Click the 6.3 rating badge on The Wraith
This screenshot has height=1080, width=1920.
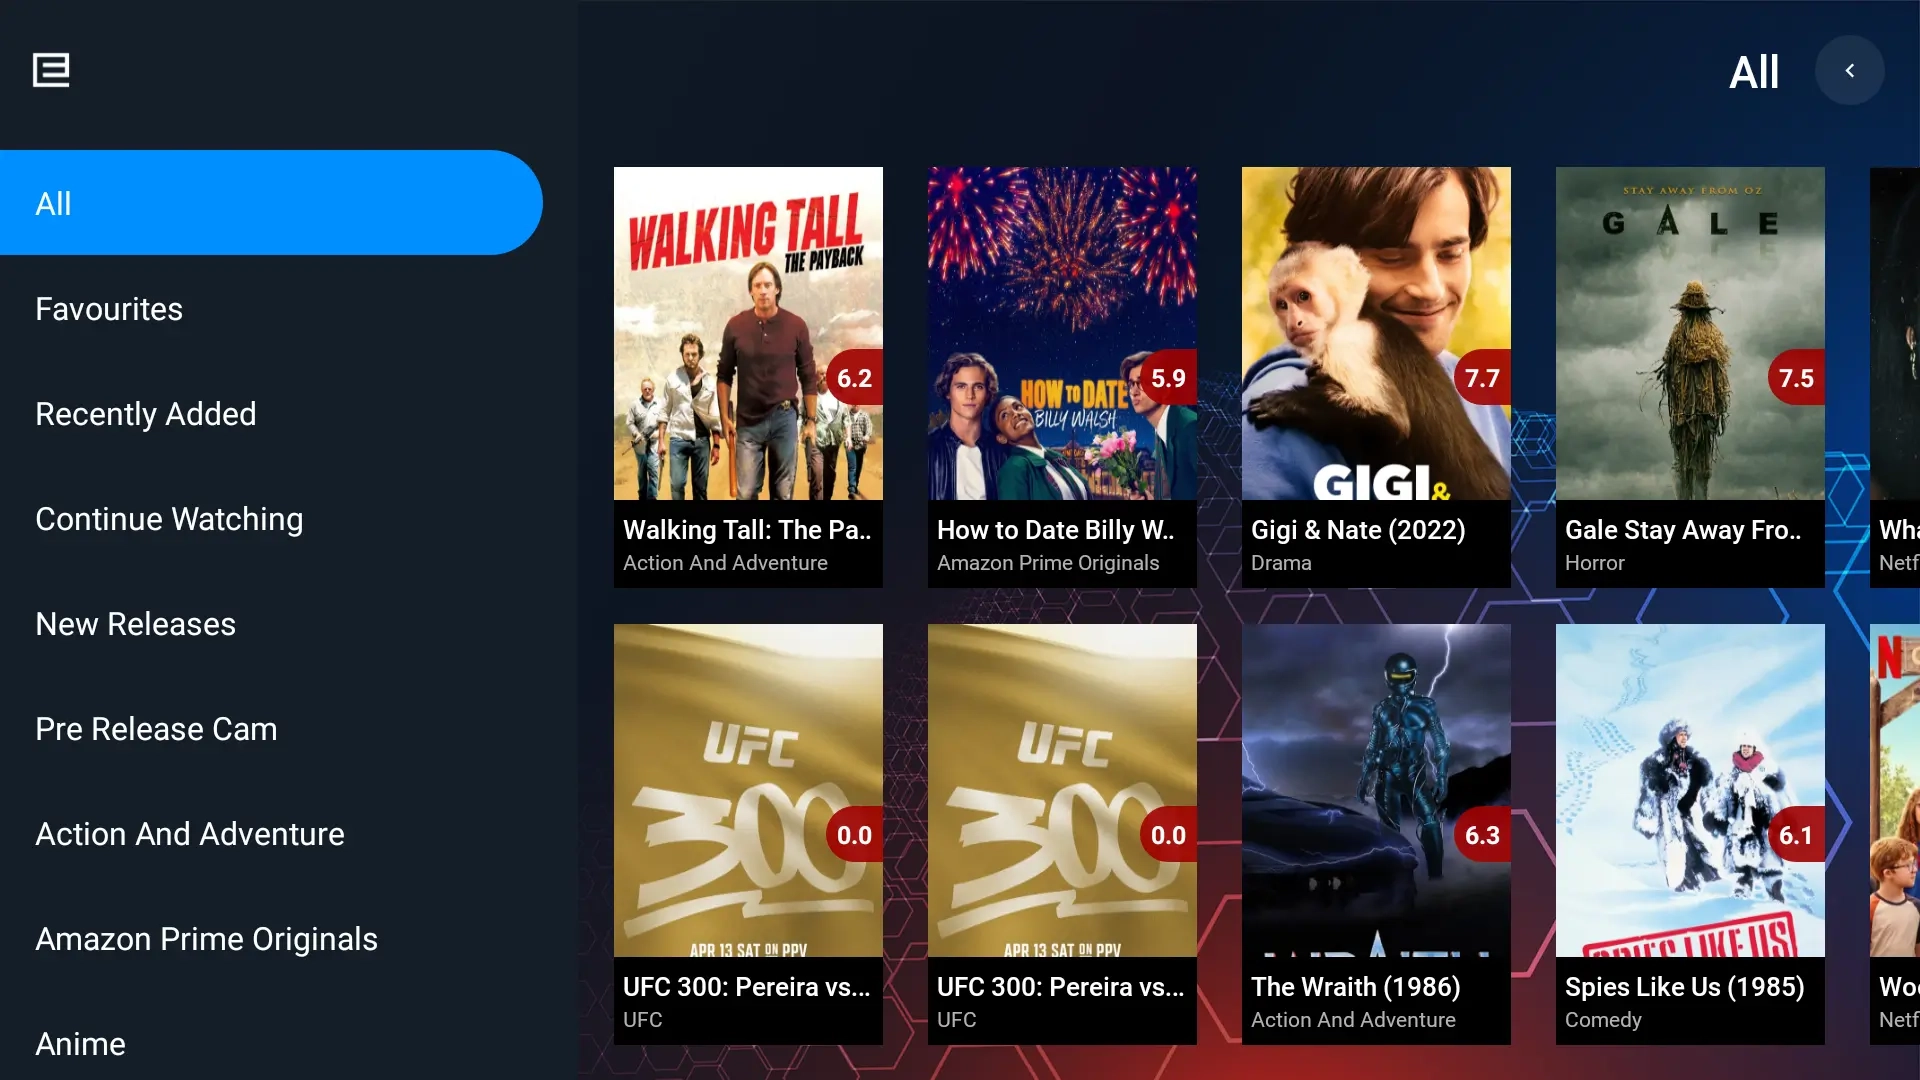[1482, 835]
